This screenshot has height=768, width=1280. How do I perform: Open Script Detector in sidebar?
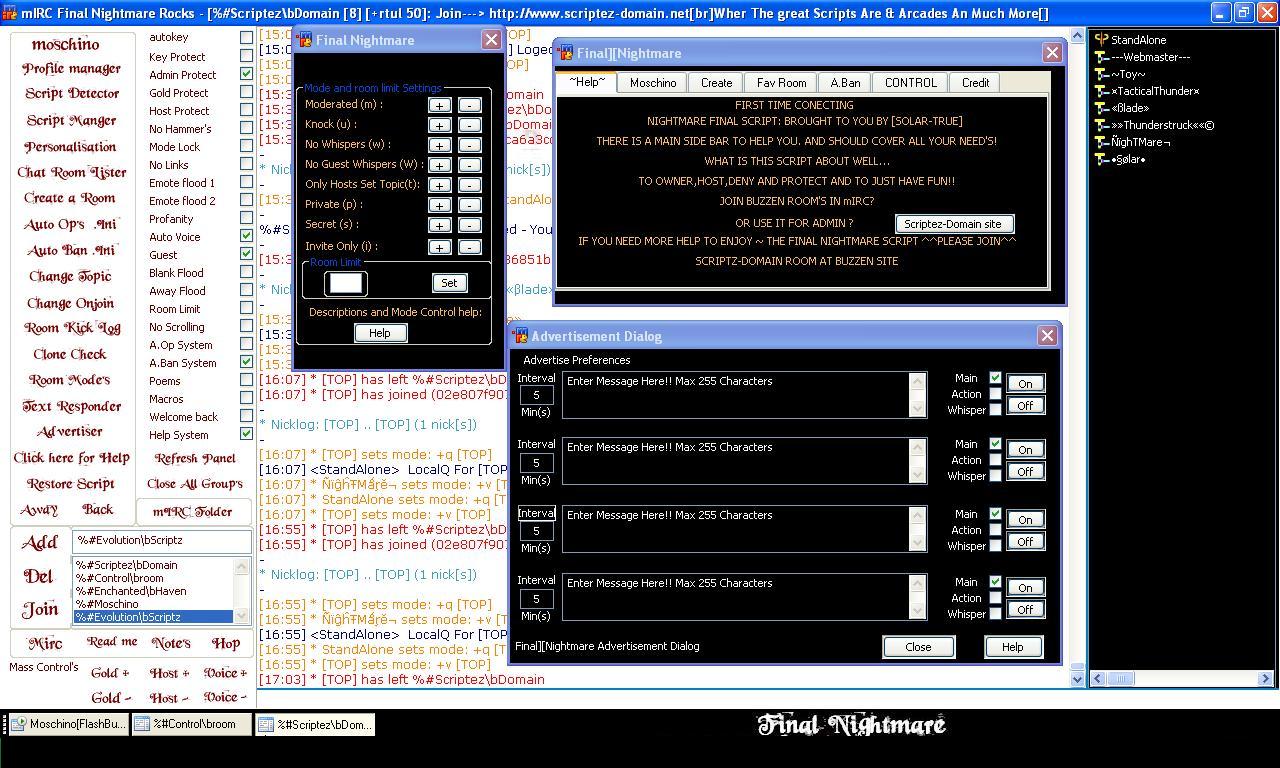[71, 94]
